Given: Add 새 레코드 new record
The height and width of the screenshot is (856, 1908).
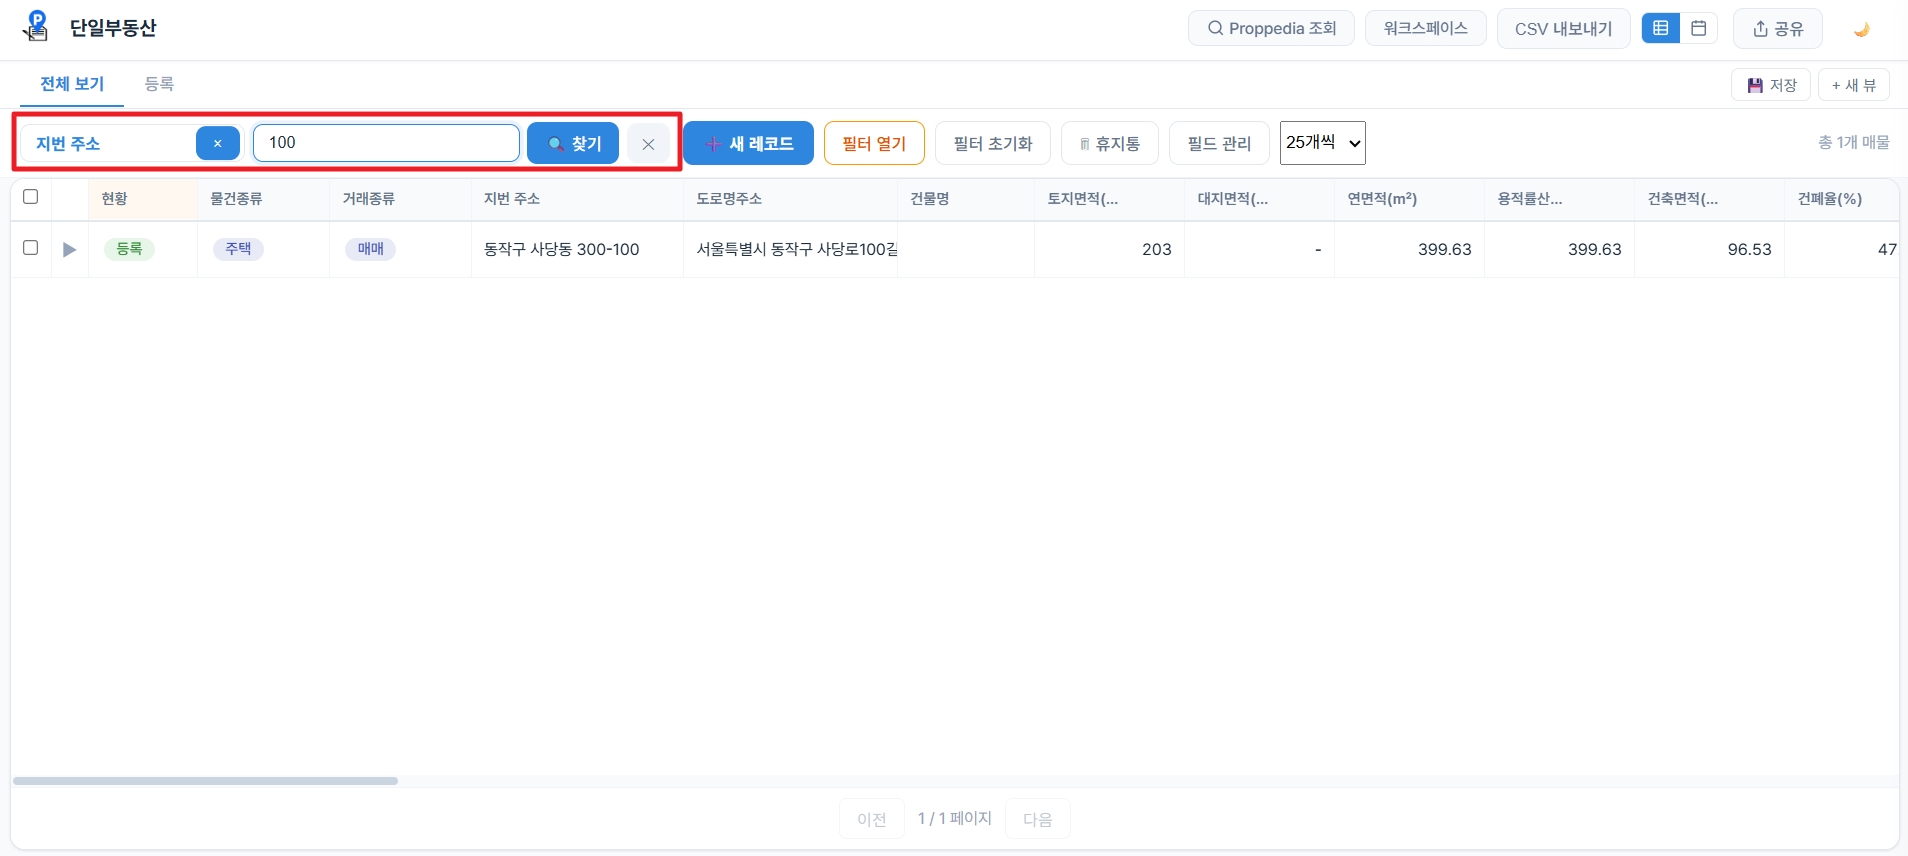Looking at the screenshot, I should click(x=749, y=143).
